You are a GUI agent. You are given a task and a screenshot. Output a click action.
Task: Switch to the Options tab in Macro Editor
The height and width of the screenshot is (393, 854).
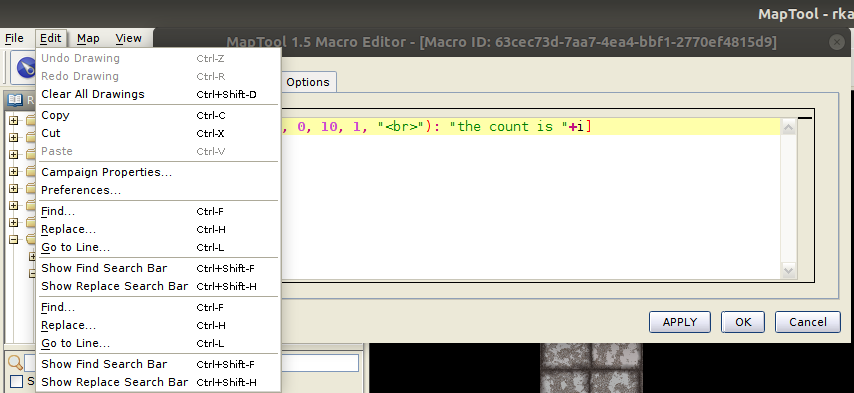coord(308,82)
